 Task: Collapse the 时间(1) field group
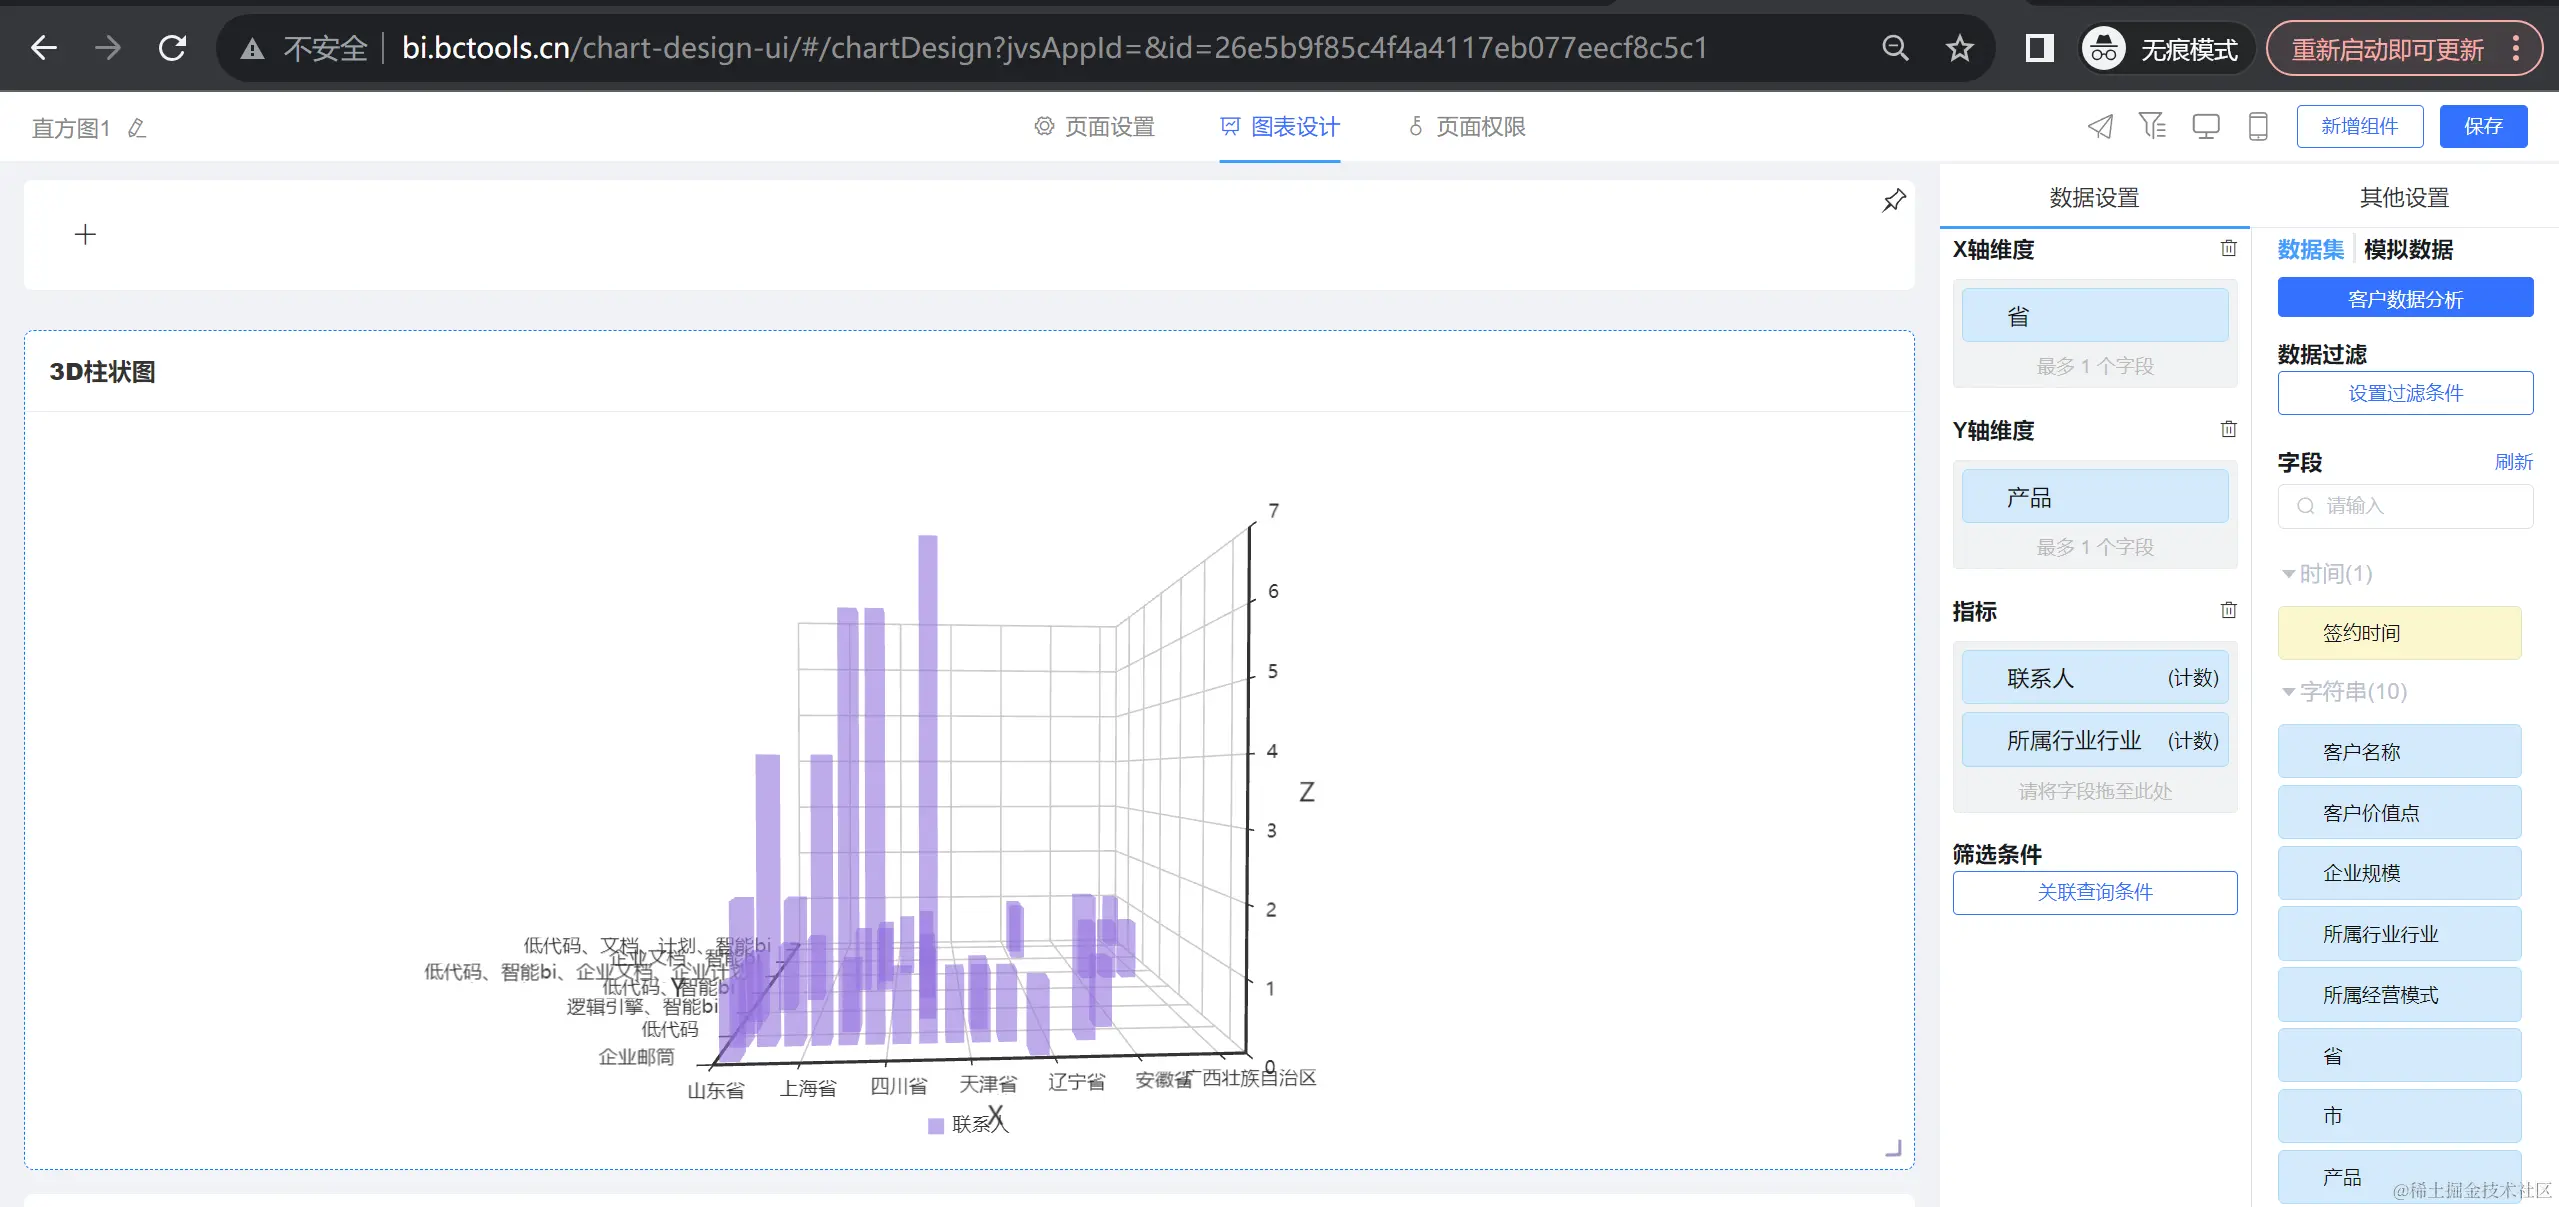pos(2288,574)
